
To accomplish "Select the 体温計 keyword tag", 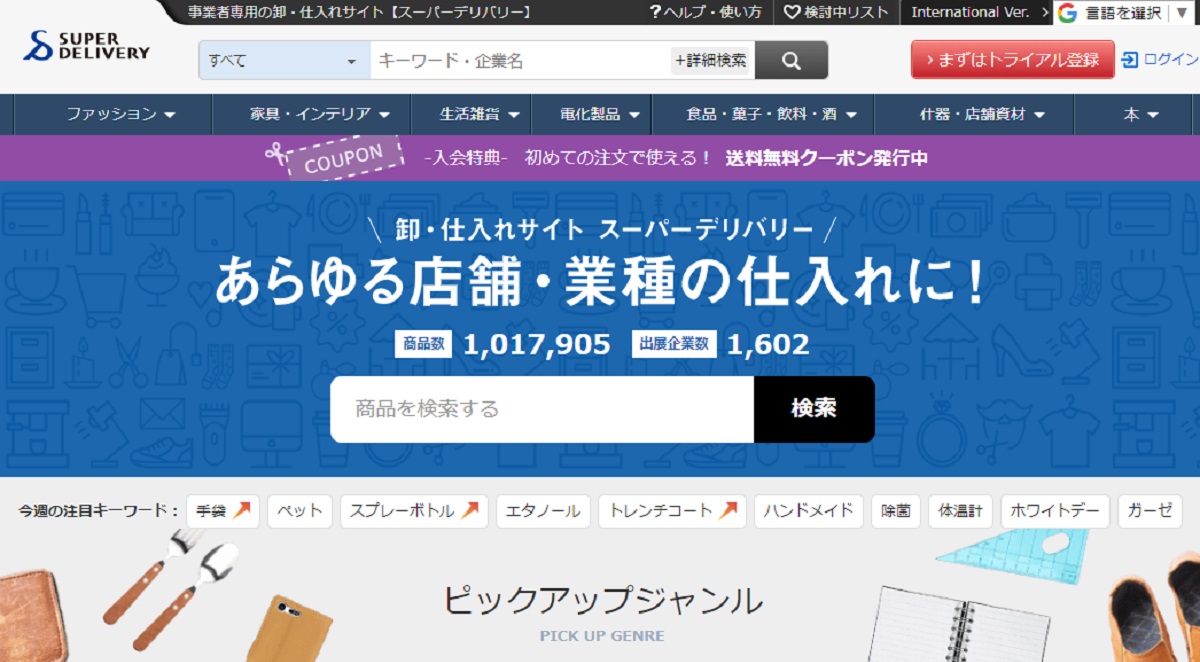I will tap(960, 511).
